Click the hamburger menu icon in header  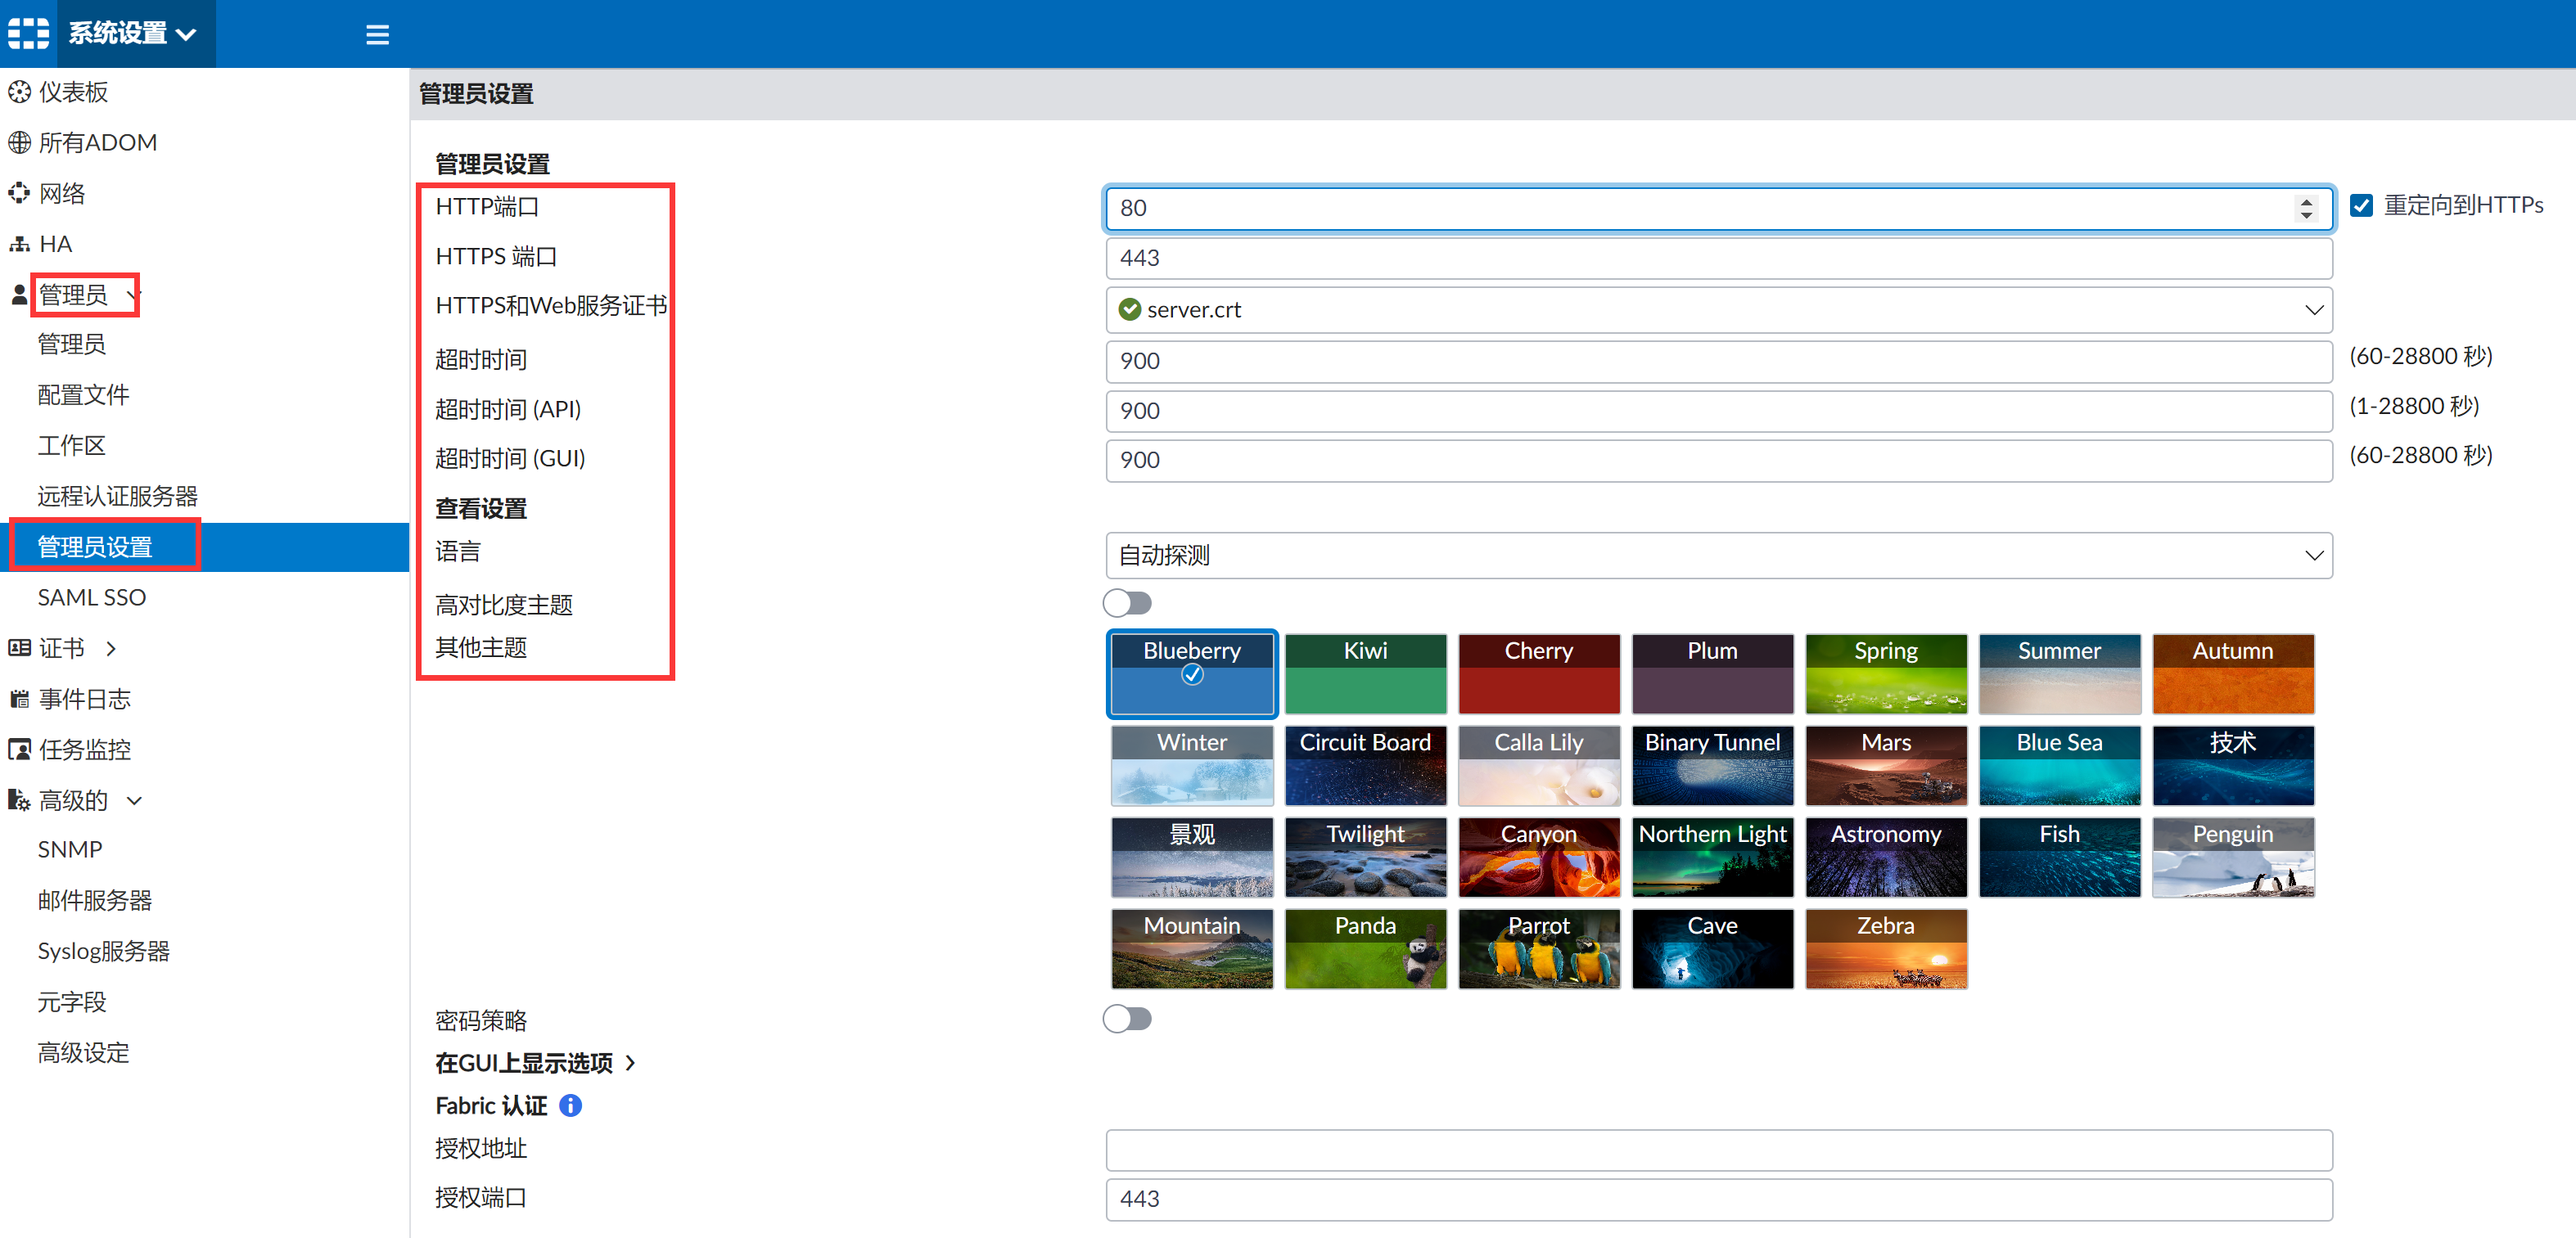tap(377, 35)
